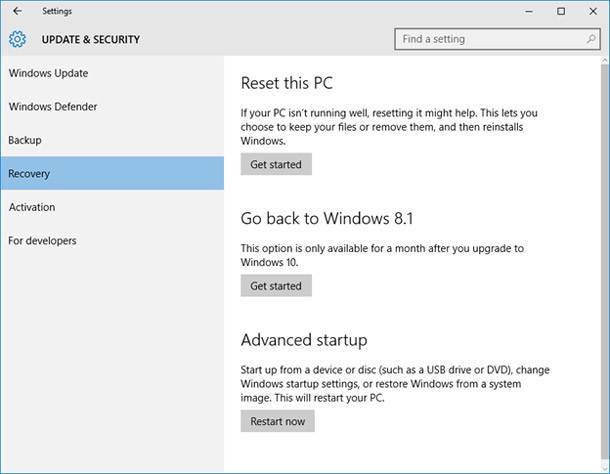This screenshot has width=610, height=474.
Task: Close the Settings window
Action: (x=593, y=11)
